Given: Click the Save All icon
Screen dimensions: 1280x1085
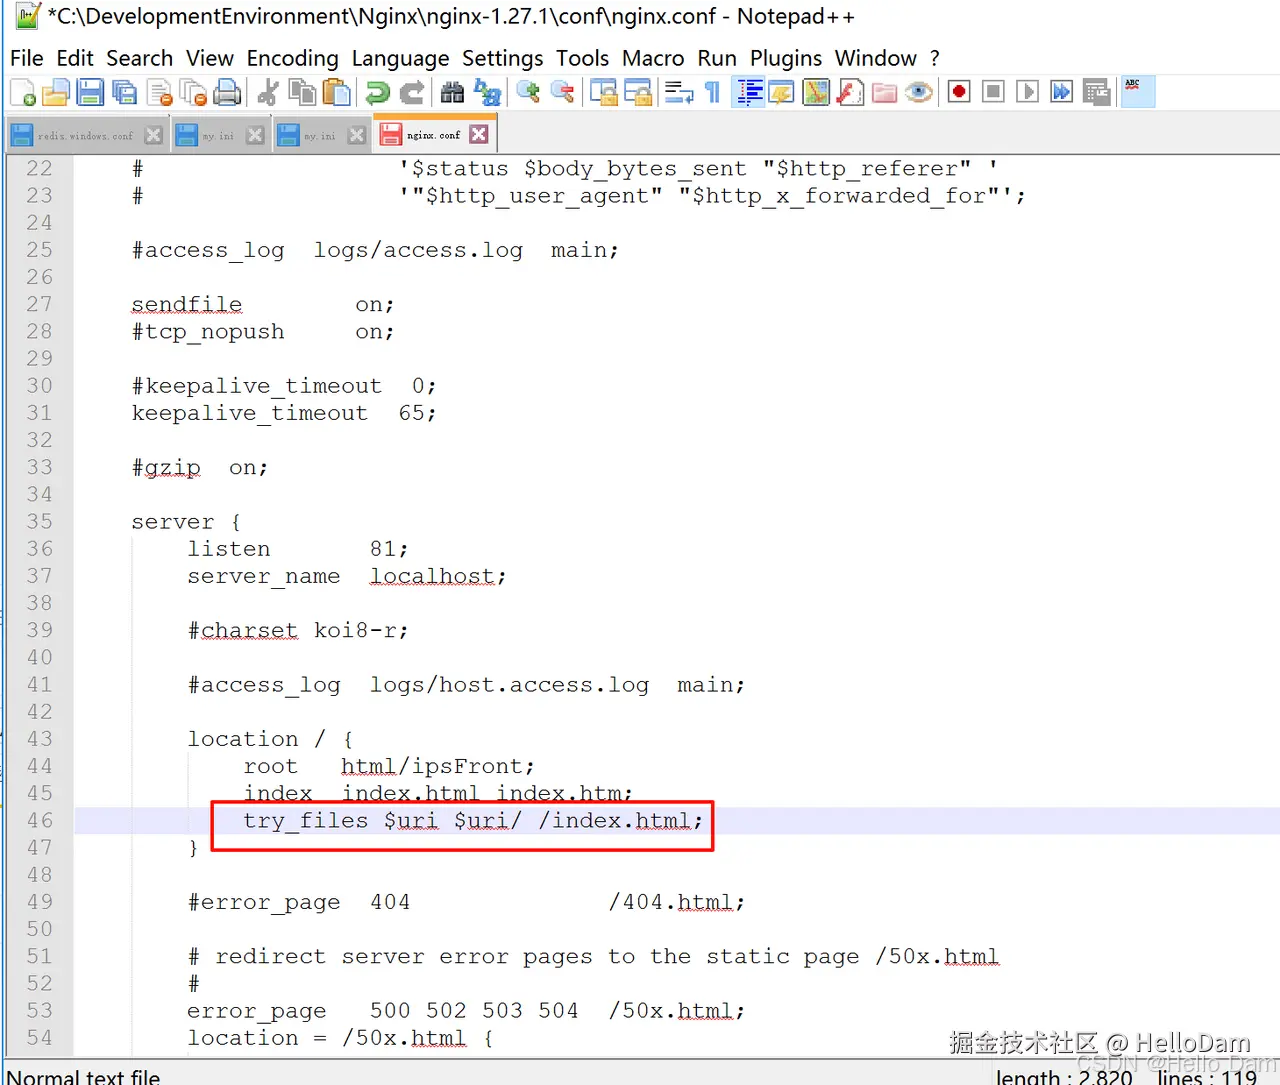Looking at the screenshot, I should coord(125,93).
